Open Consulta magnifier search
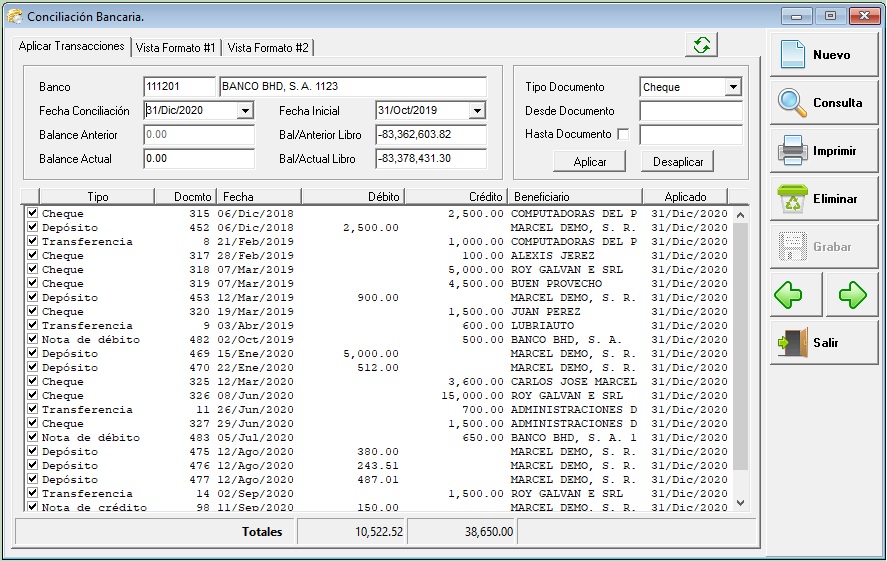This screenshot has height=561, width=887. click(822, 103)
